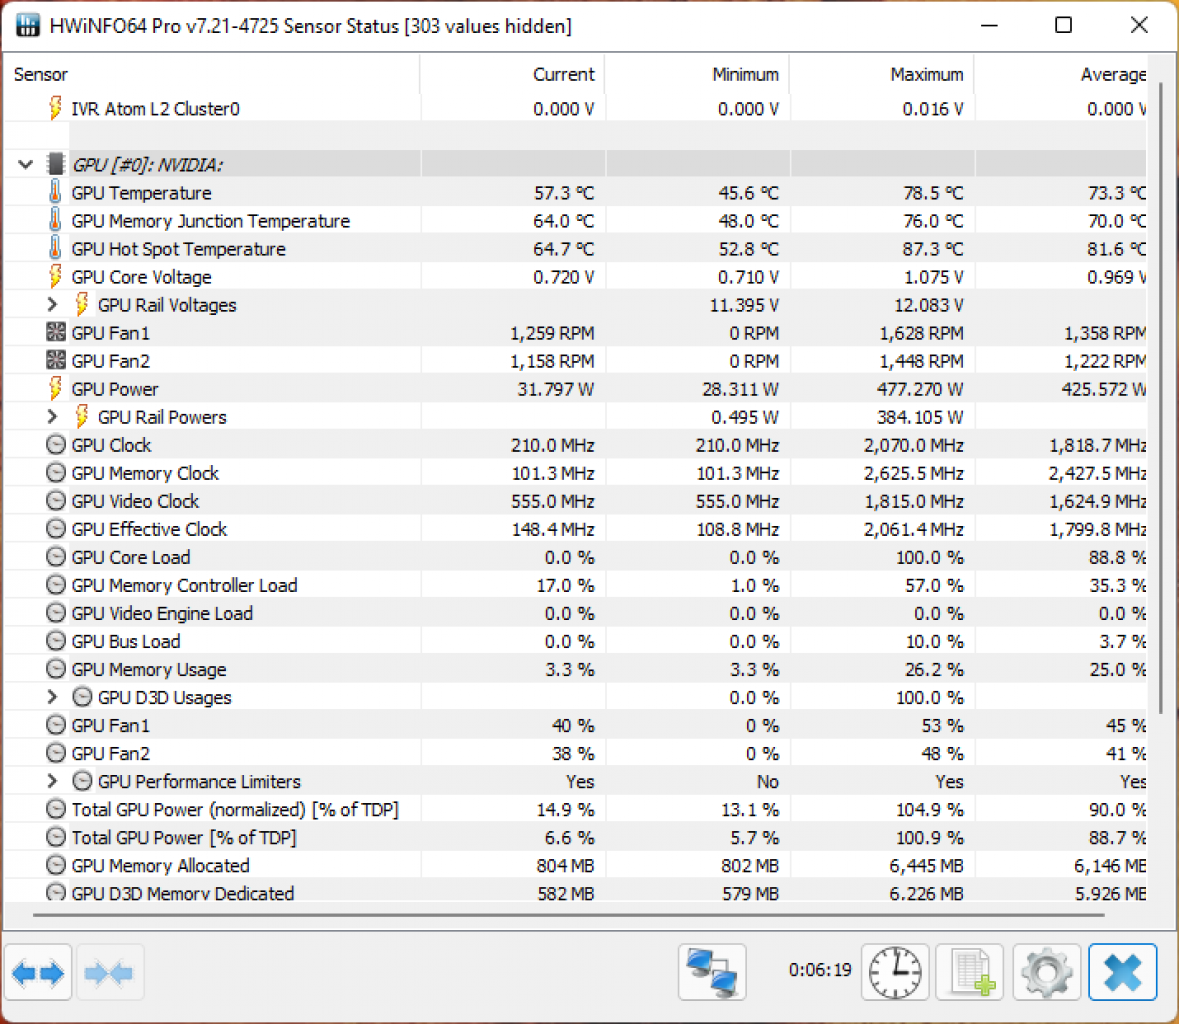Click the HWiNFO64 app icon in title bar

point(28,25)
